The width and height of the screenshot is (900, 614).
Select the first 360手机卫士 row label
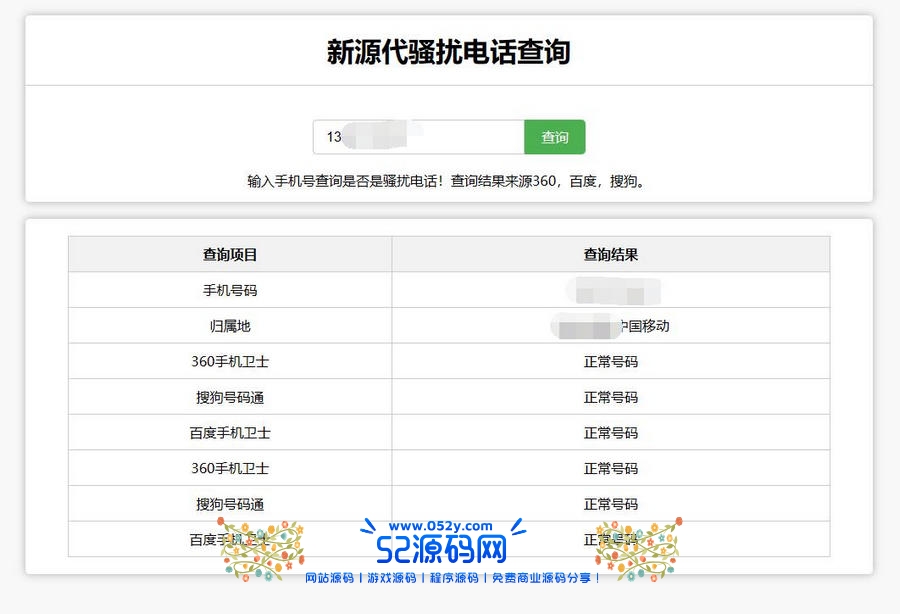click(230, 362)
